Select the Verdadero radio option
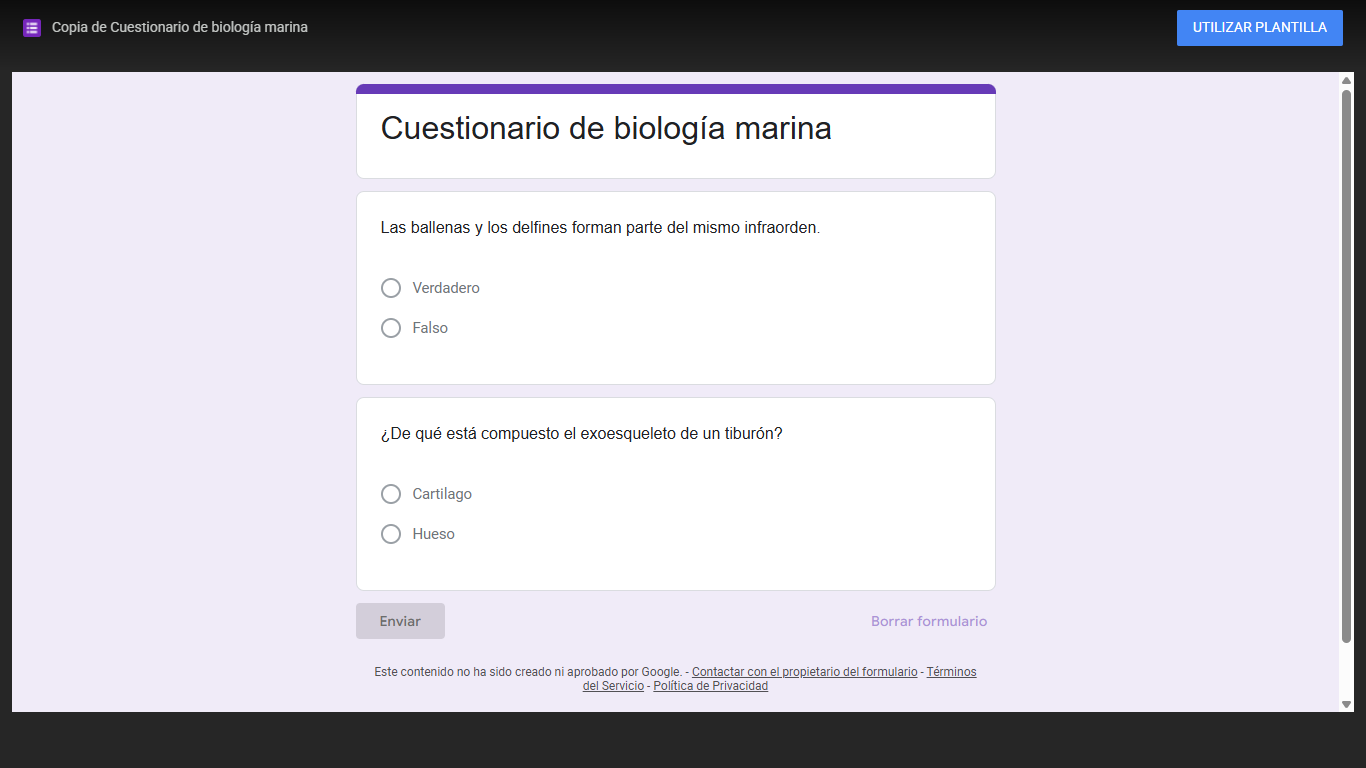Image resolution: width=1366 pixels, height=768 pixels. click(391, 288)
